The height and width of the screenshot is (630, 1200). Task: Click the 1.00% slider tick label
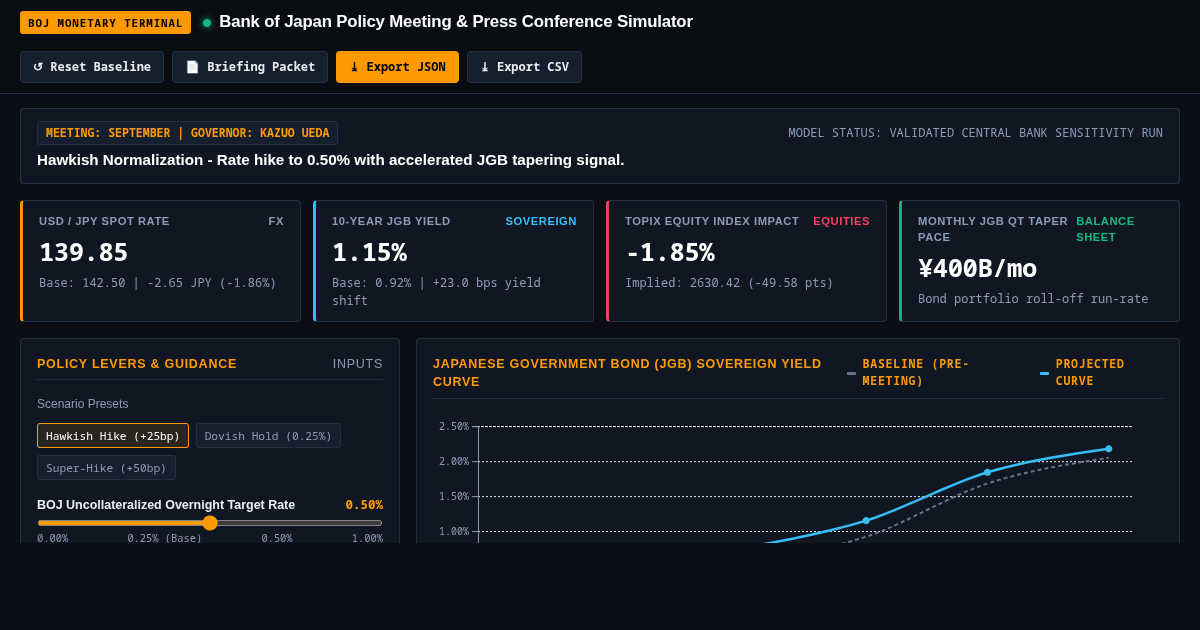click(x=367, y=538)
